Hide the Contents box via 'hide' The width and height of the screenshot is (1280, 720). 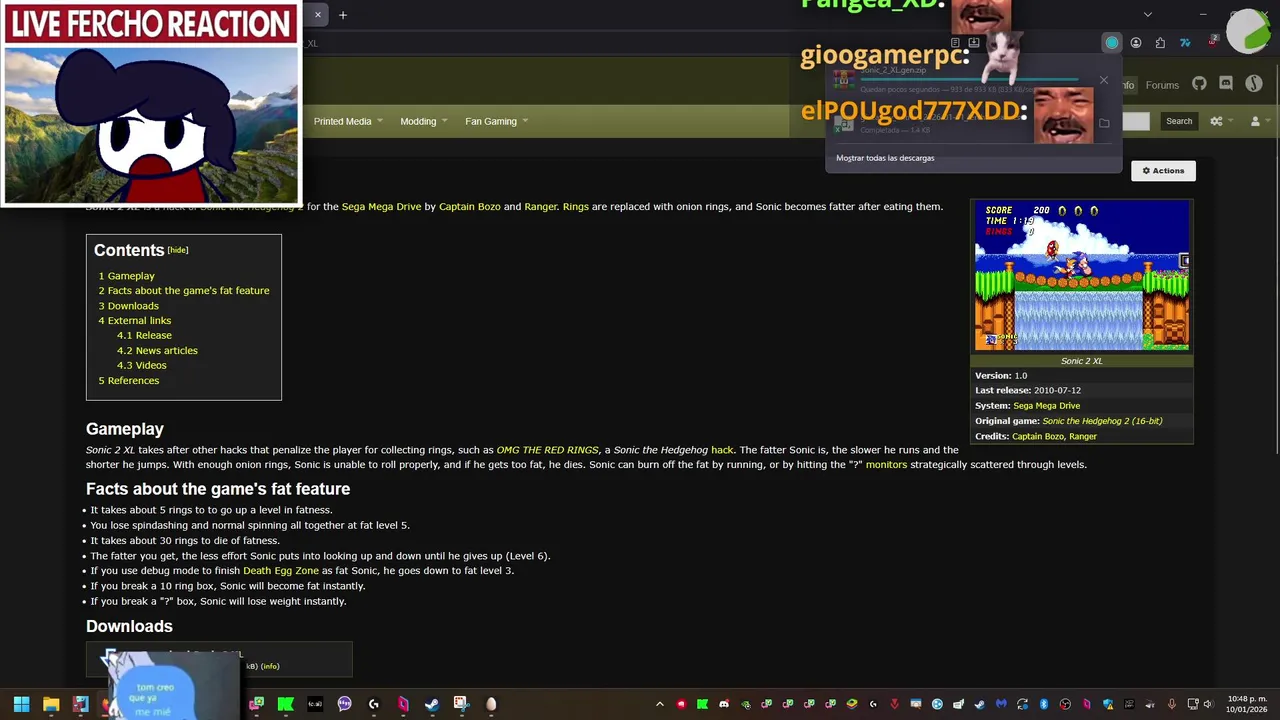click(178, 250)
